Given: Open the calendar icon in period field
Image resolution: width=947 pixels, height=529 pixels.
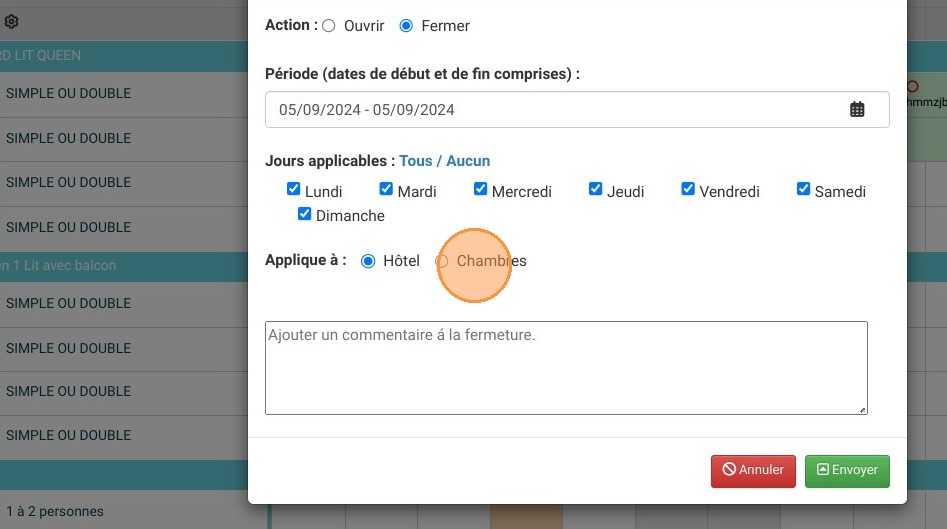Looking at the screenshot, I should 857,109.
